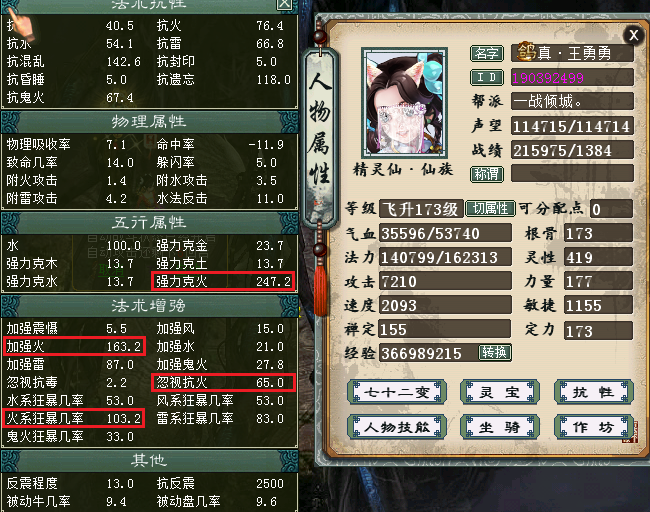Close the resistance stats window
The height and width of the screenshot is (512, 650).
tap(284, 4)
